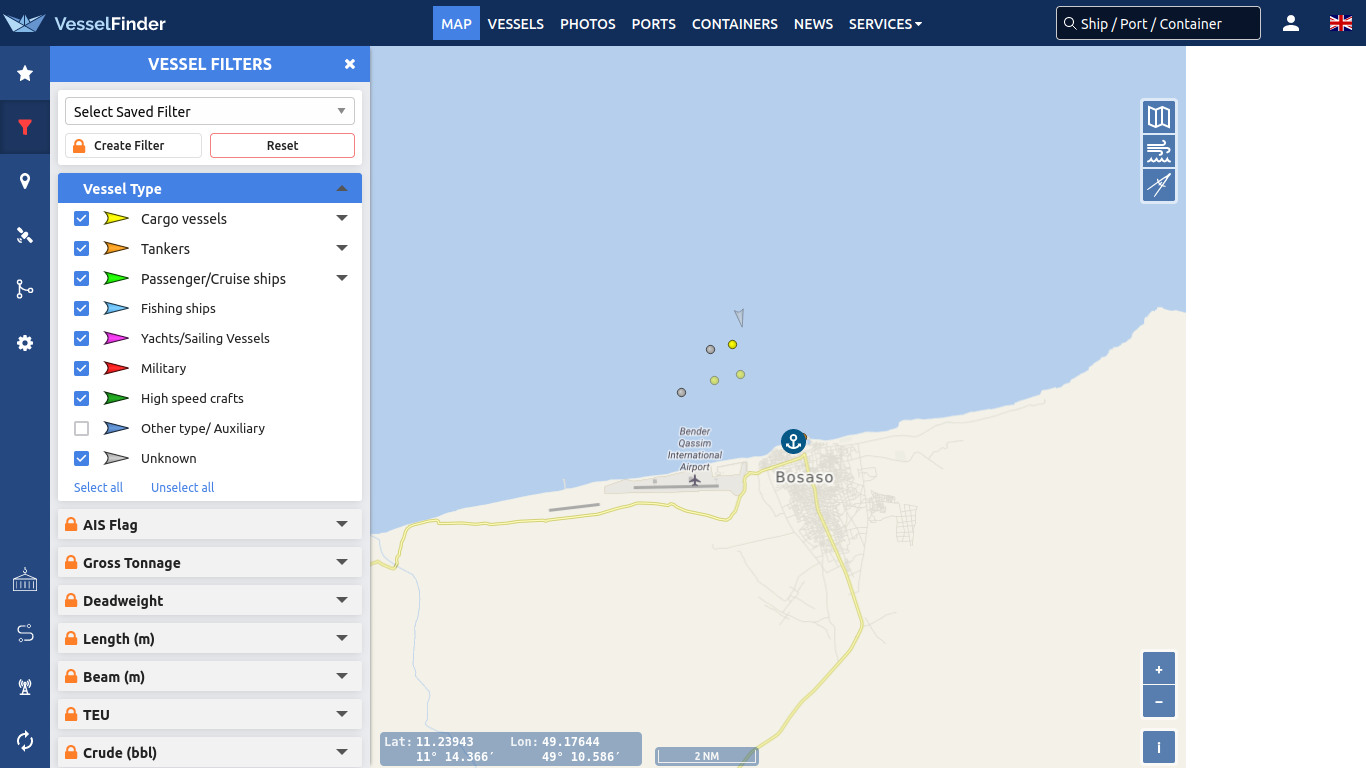Expand the Deadweight filter section
1366x768 pixels.
click(x=210, y=600)
